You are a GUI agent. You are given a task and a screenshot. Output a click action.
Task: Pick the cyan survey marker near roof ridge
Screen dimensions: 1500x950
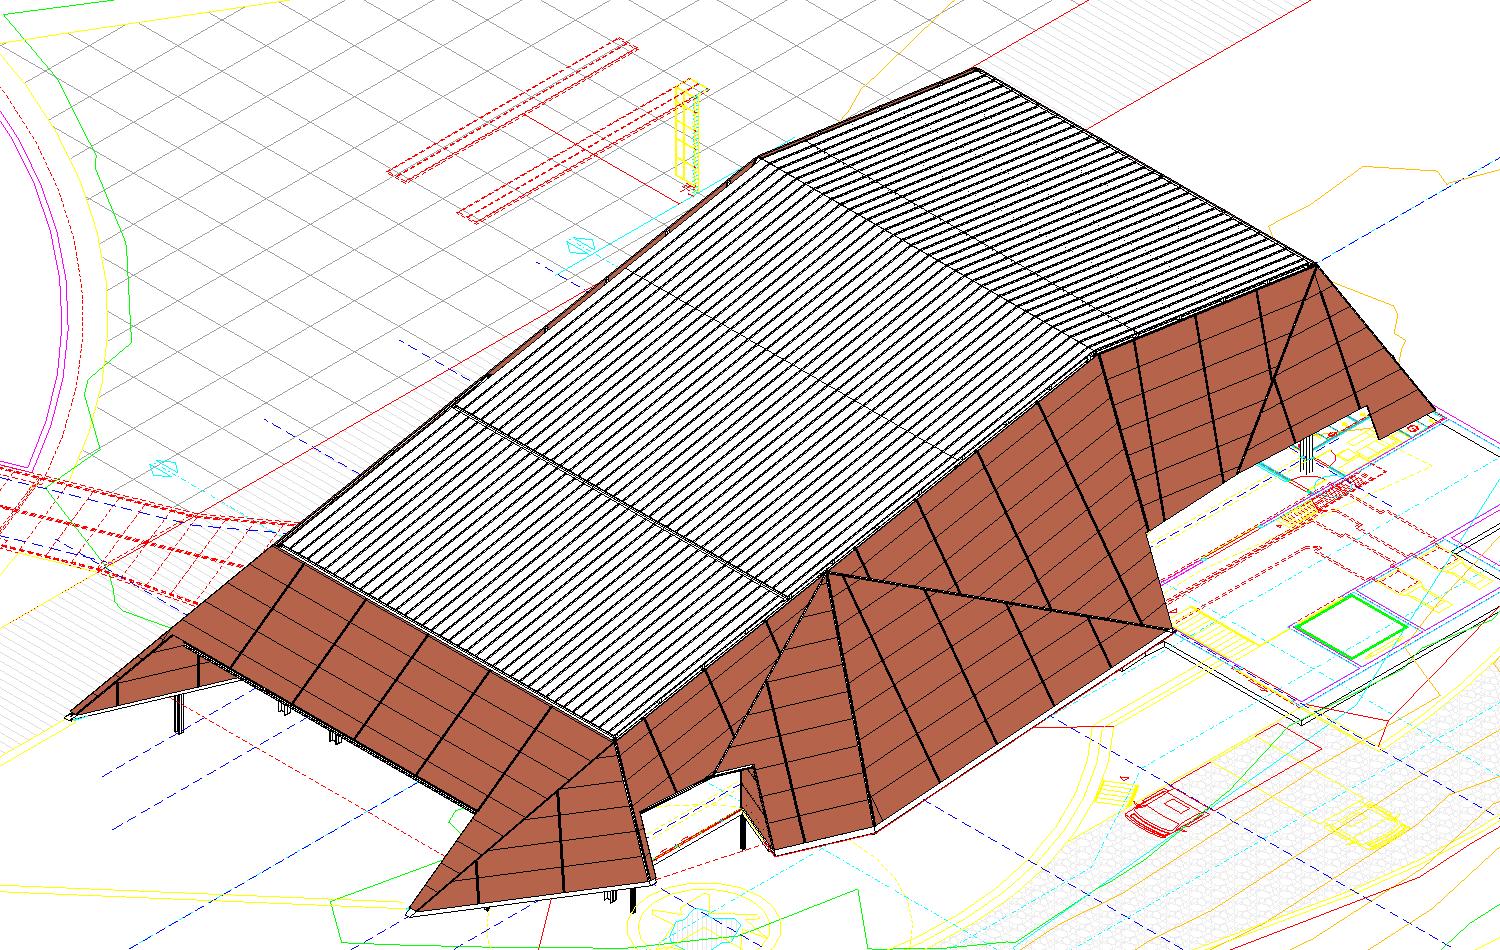coord(581,244)
